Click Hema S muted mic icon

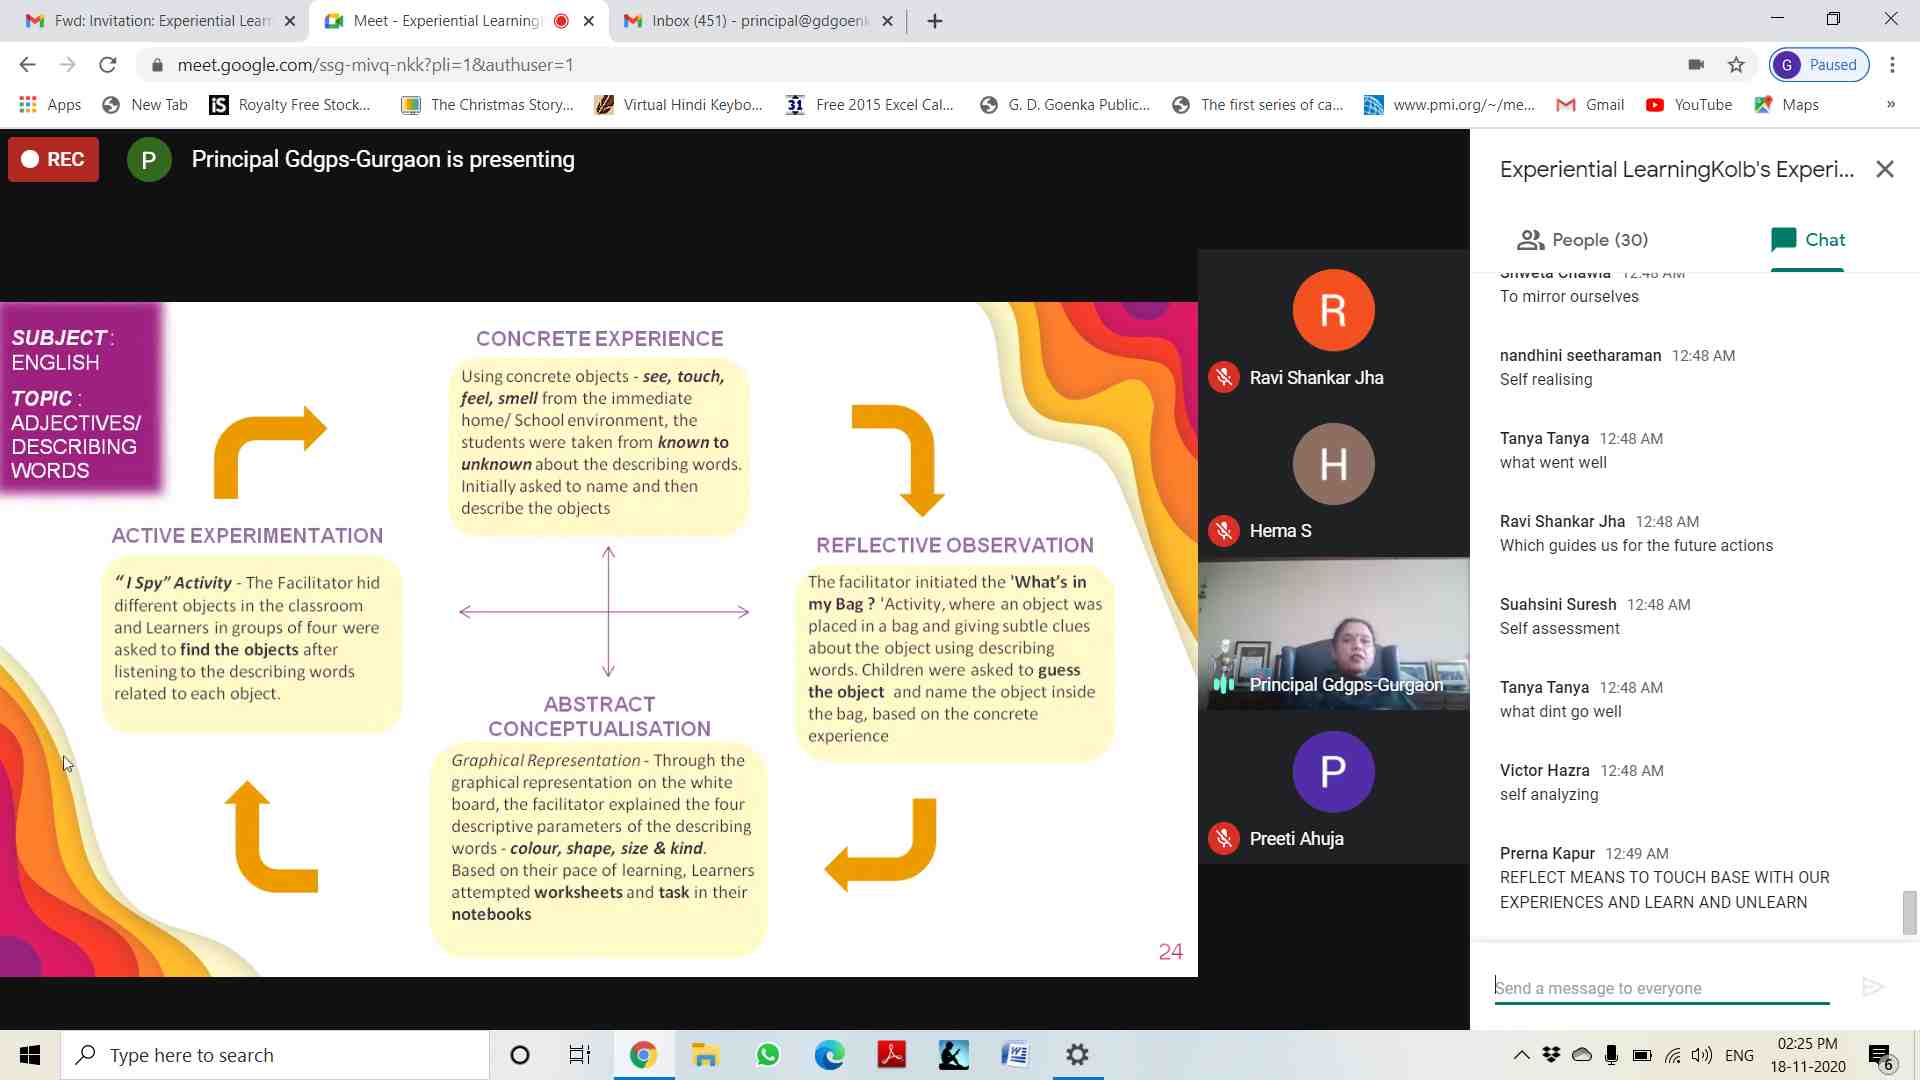(1224, 531)
